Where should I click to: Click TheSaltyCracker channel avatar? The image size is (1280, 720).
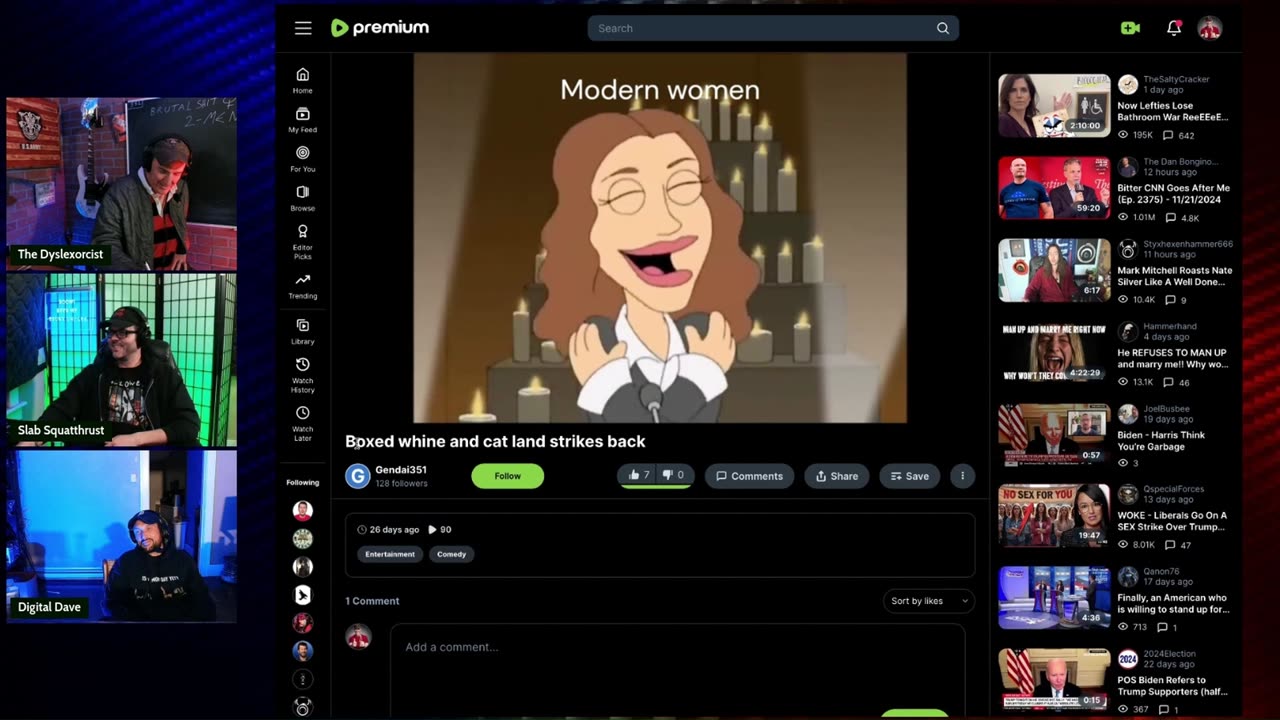click(1128, 84)
